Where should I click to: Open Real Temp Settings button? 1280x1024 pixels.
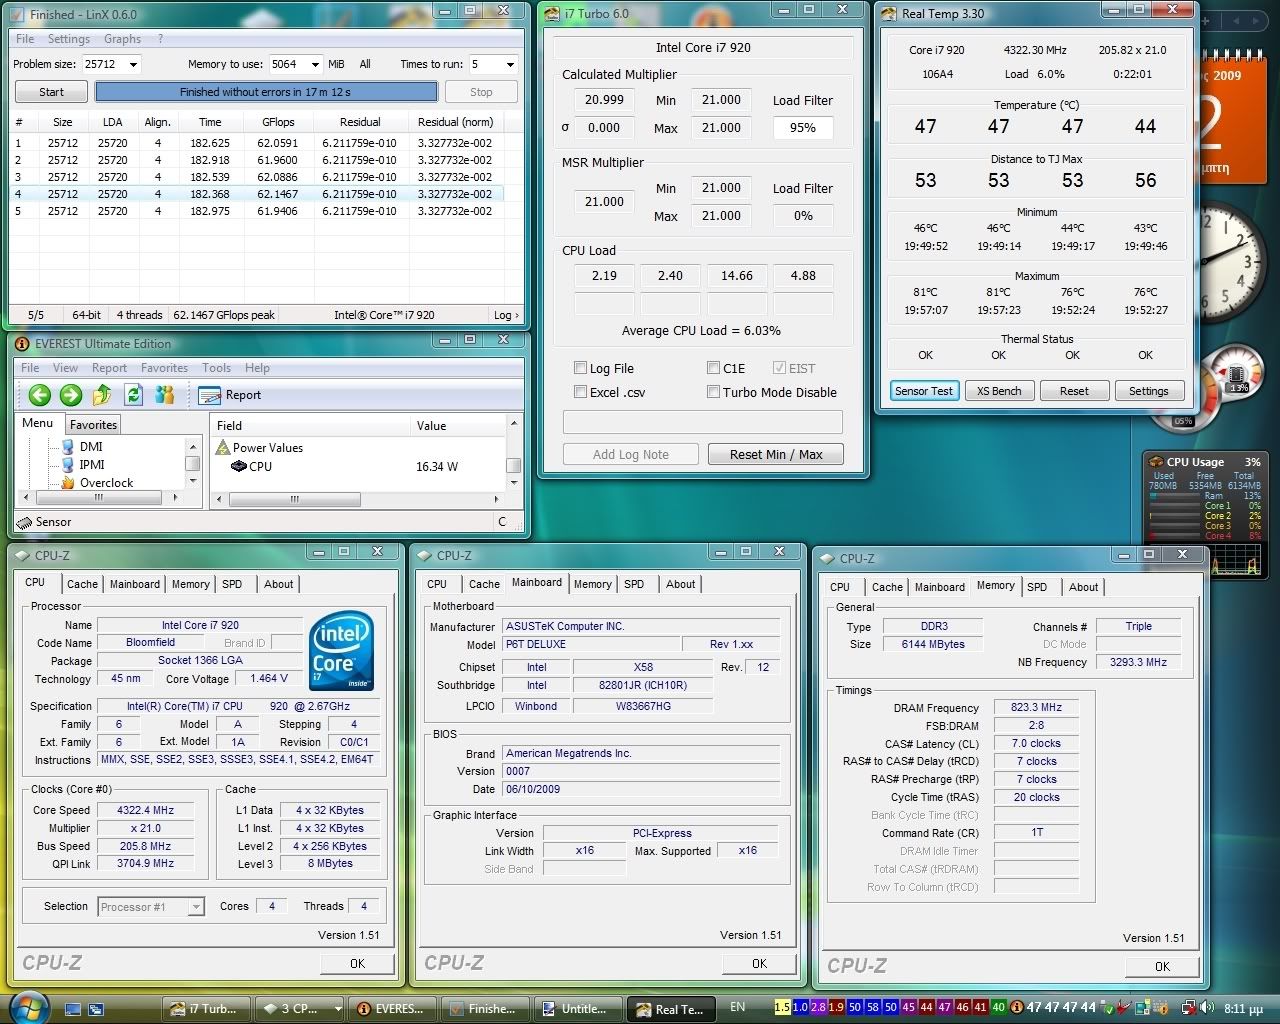[x=1149, y=391]
